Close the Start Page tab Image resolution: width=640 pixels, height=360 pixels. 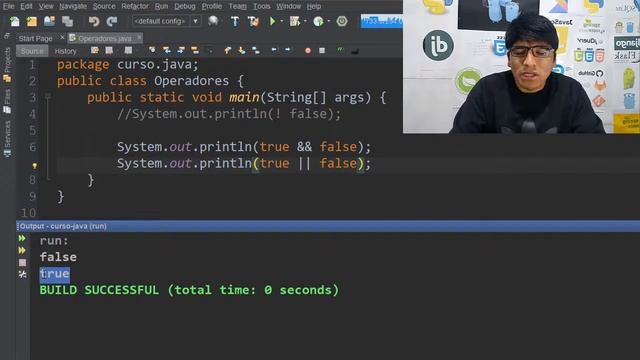(x=62, y=38)
